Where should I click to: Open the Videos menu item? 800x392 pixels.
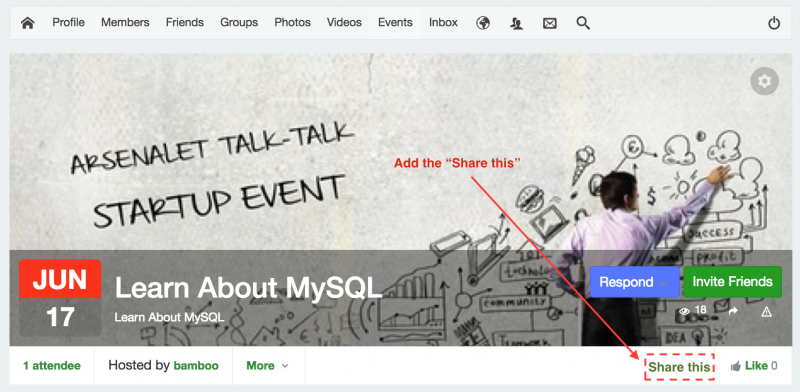344,22
